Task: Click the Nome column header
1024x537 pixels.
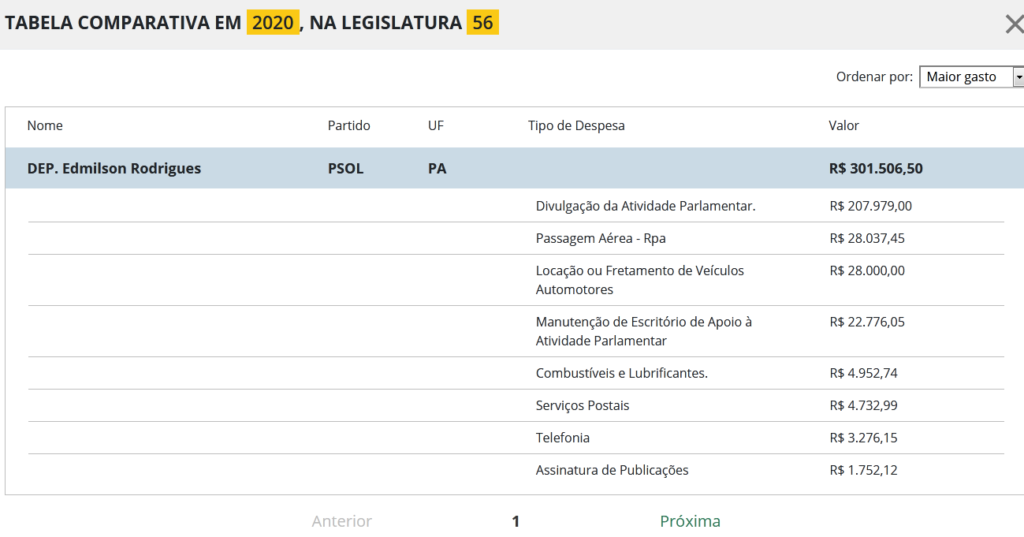Action: [45, 126]
